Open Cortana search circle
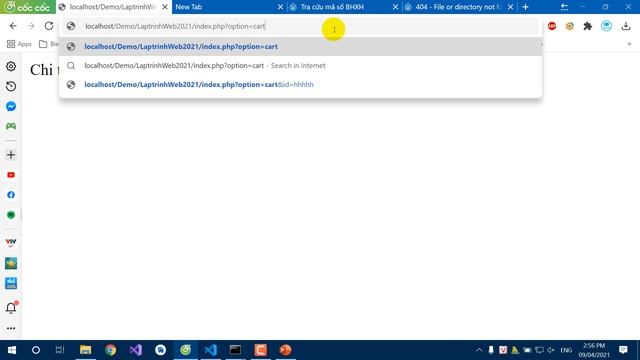640x360 pixels. pyautogui.click(x=36, y=350)
